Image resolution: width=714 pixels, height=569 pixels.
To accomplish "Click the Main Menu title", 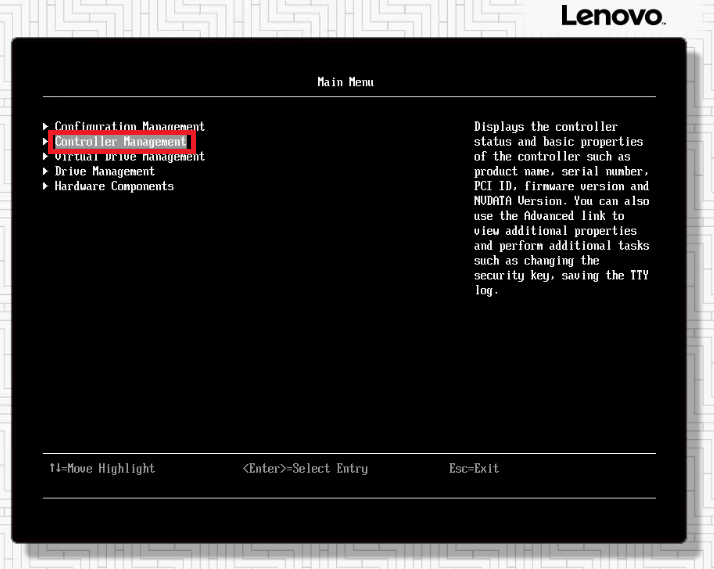I will coord(345,82).
